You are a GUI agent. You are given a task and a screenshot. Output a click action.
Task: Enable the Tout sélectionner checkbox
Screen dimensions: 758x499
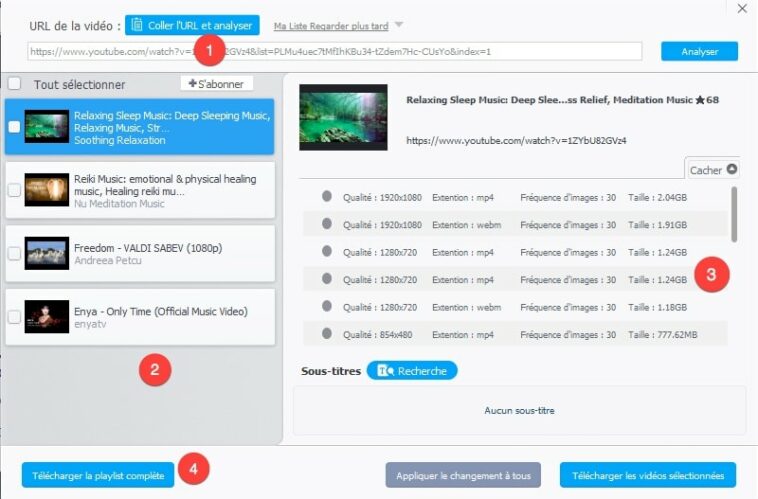[x=14, y=84]
